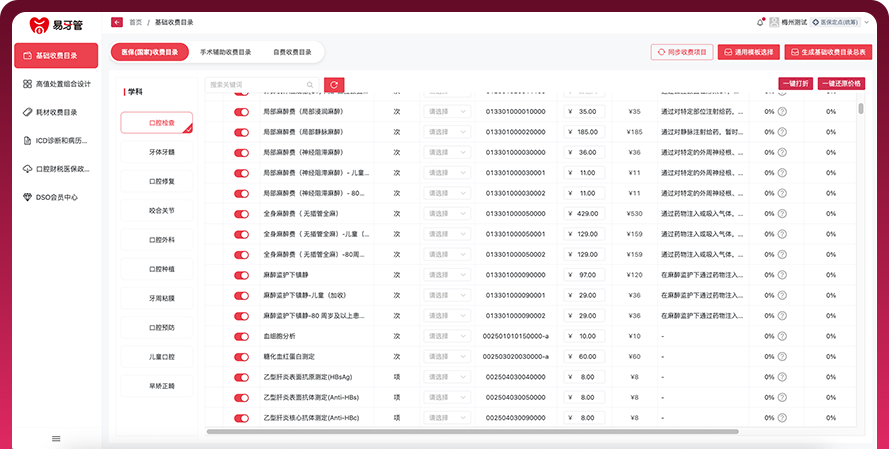Open 请选择 dropdown for code 013301000050001
The image size is (889, 449).
click(x=447, y=234)
